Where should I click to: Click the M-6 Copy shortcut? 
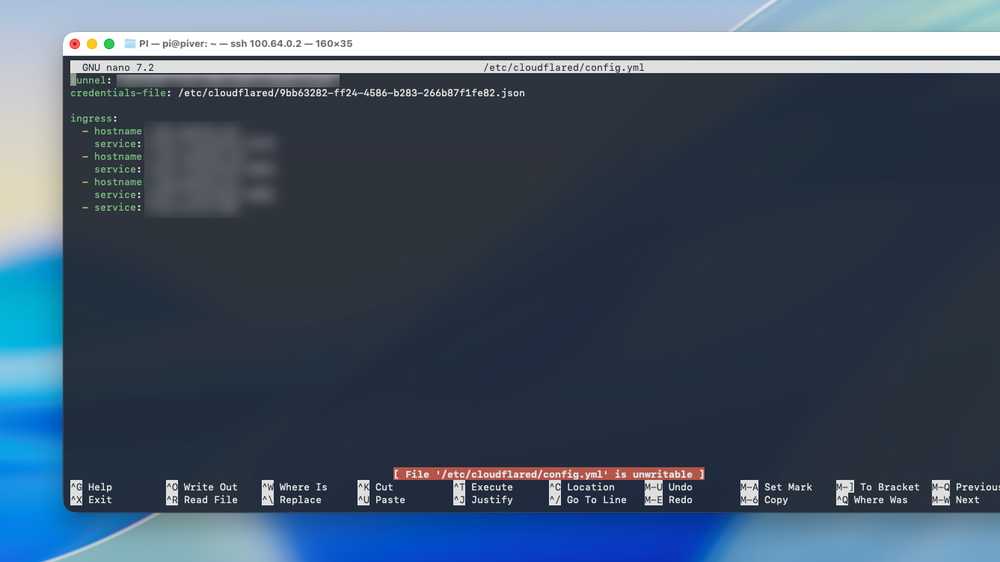[764, 499]
